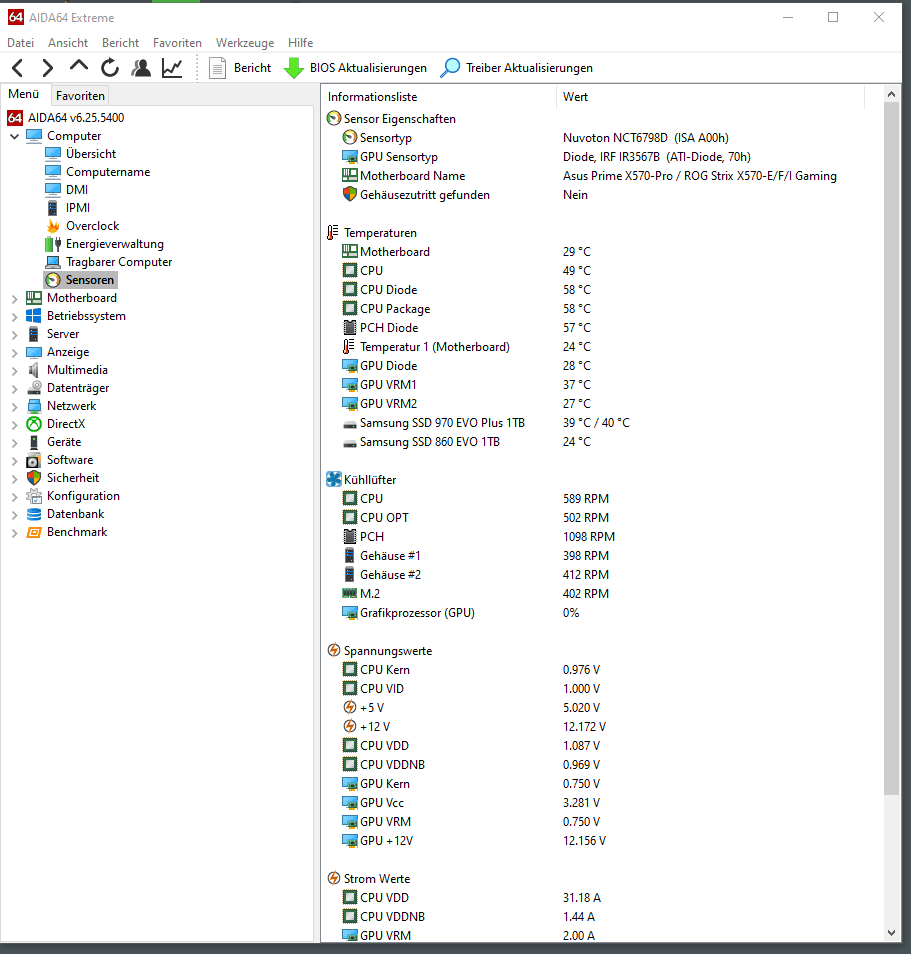Click the scrollbar down arrow
Screen dimensions: 911x954
[x=891, y=933]
